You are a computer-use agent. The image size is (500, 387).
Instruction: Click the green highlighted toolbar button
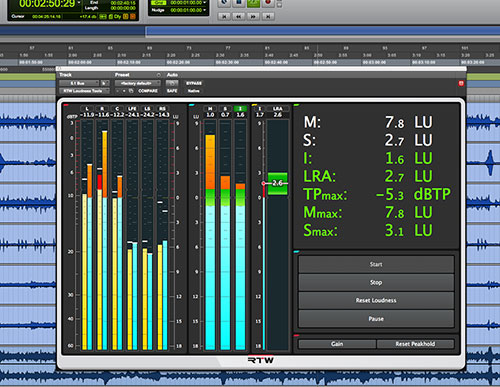coord(253,3)
